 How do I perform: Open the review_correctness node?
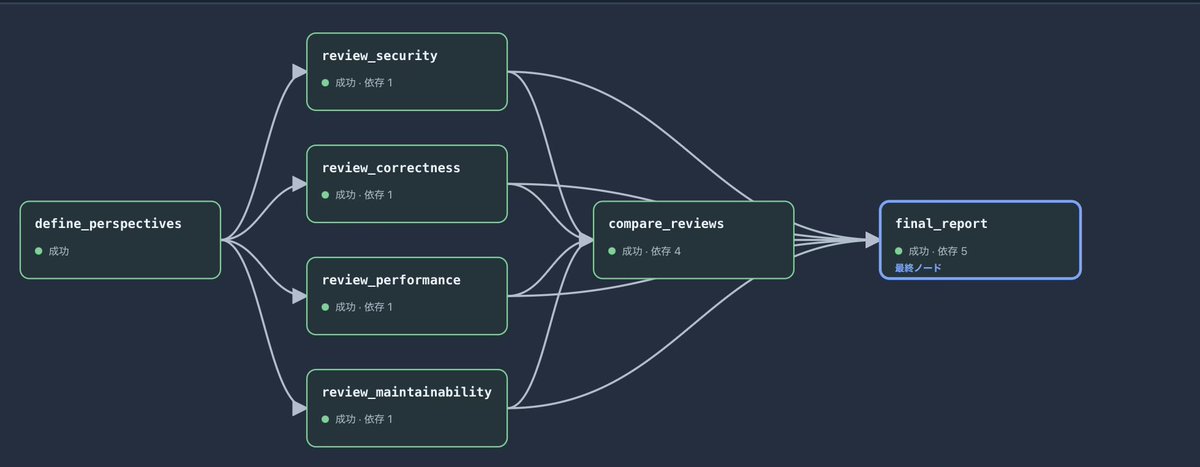pyautogui.click(x=407, y=184)
